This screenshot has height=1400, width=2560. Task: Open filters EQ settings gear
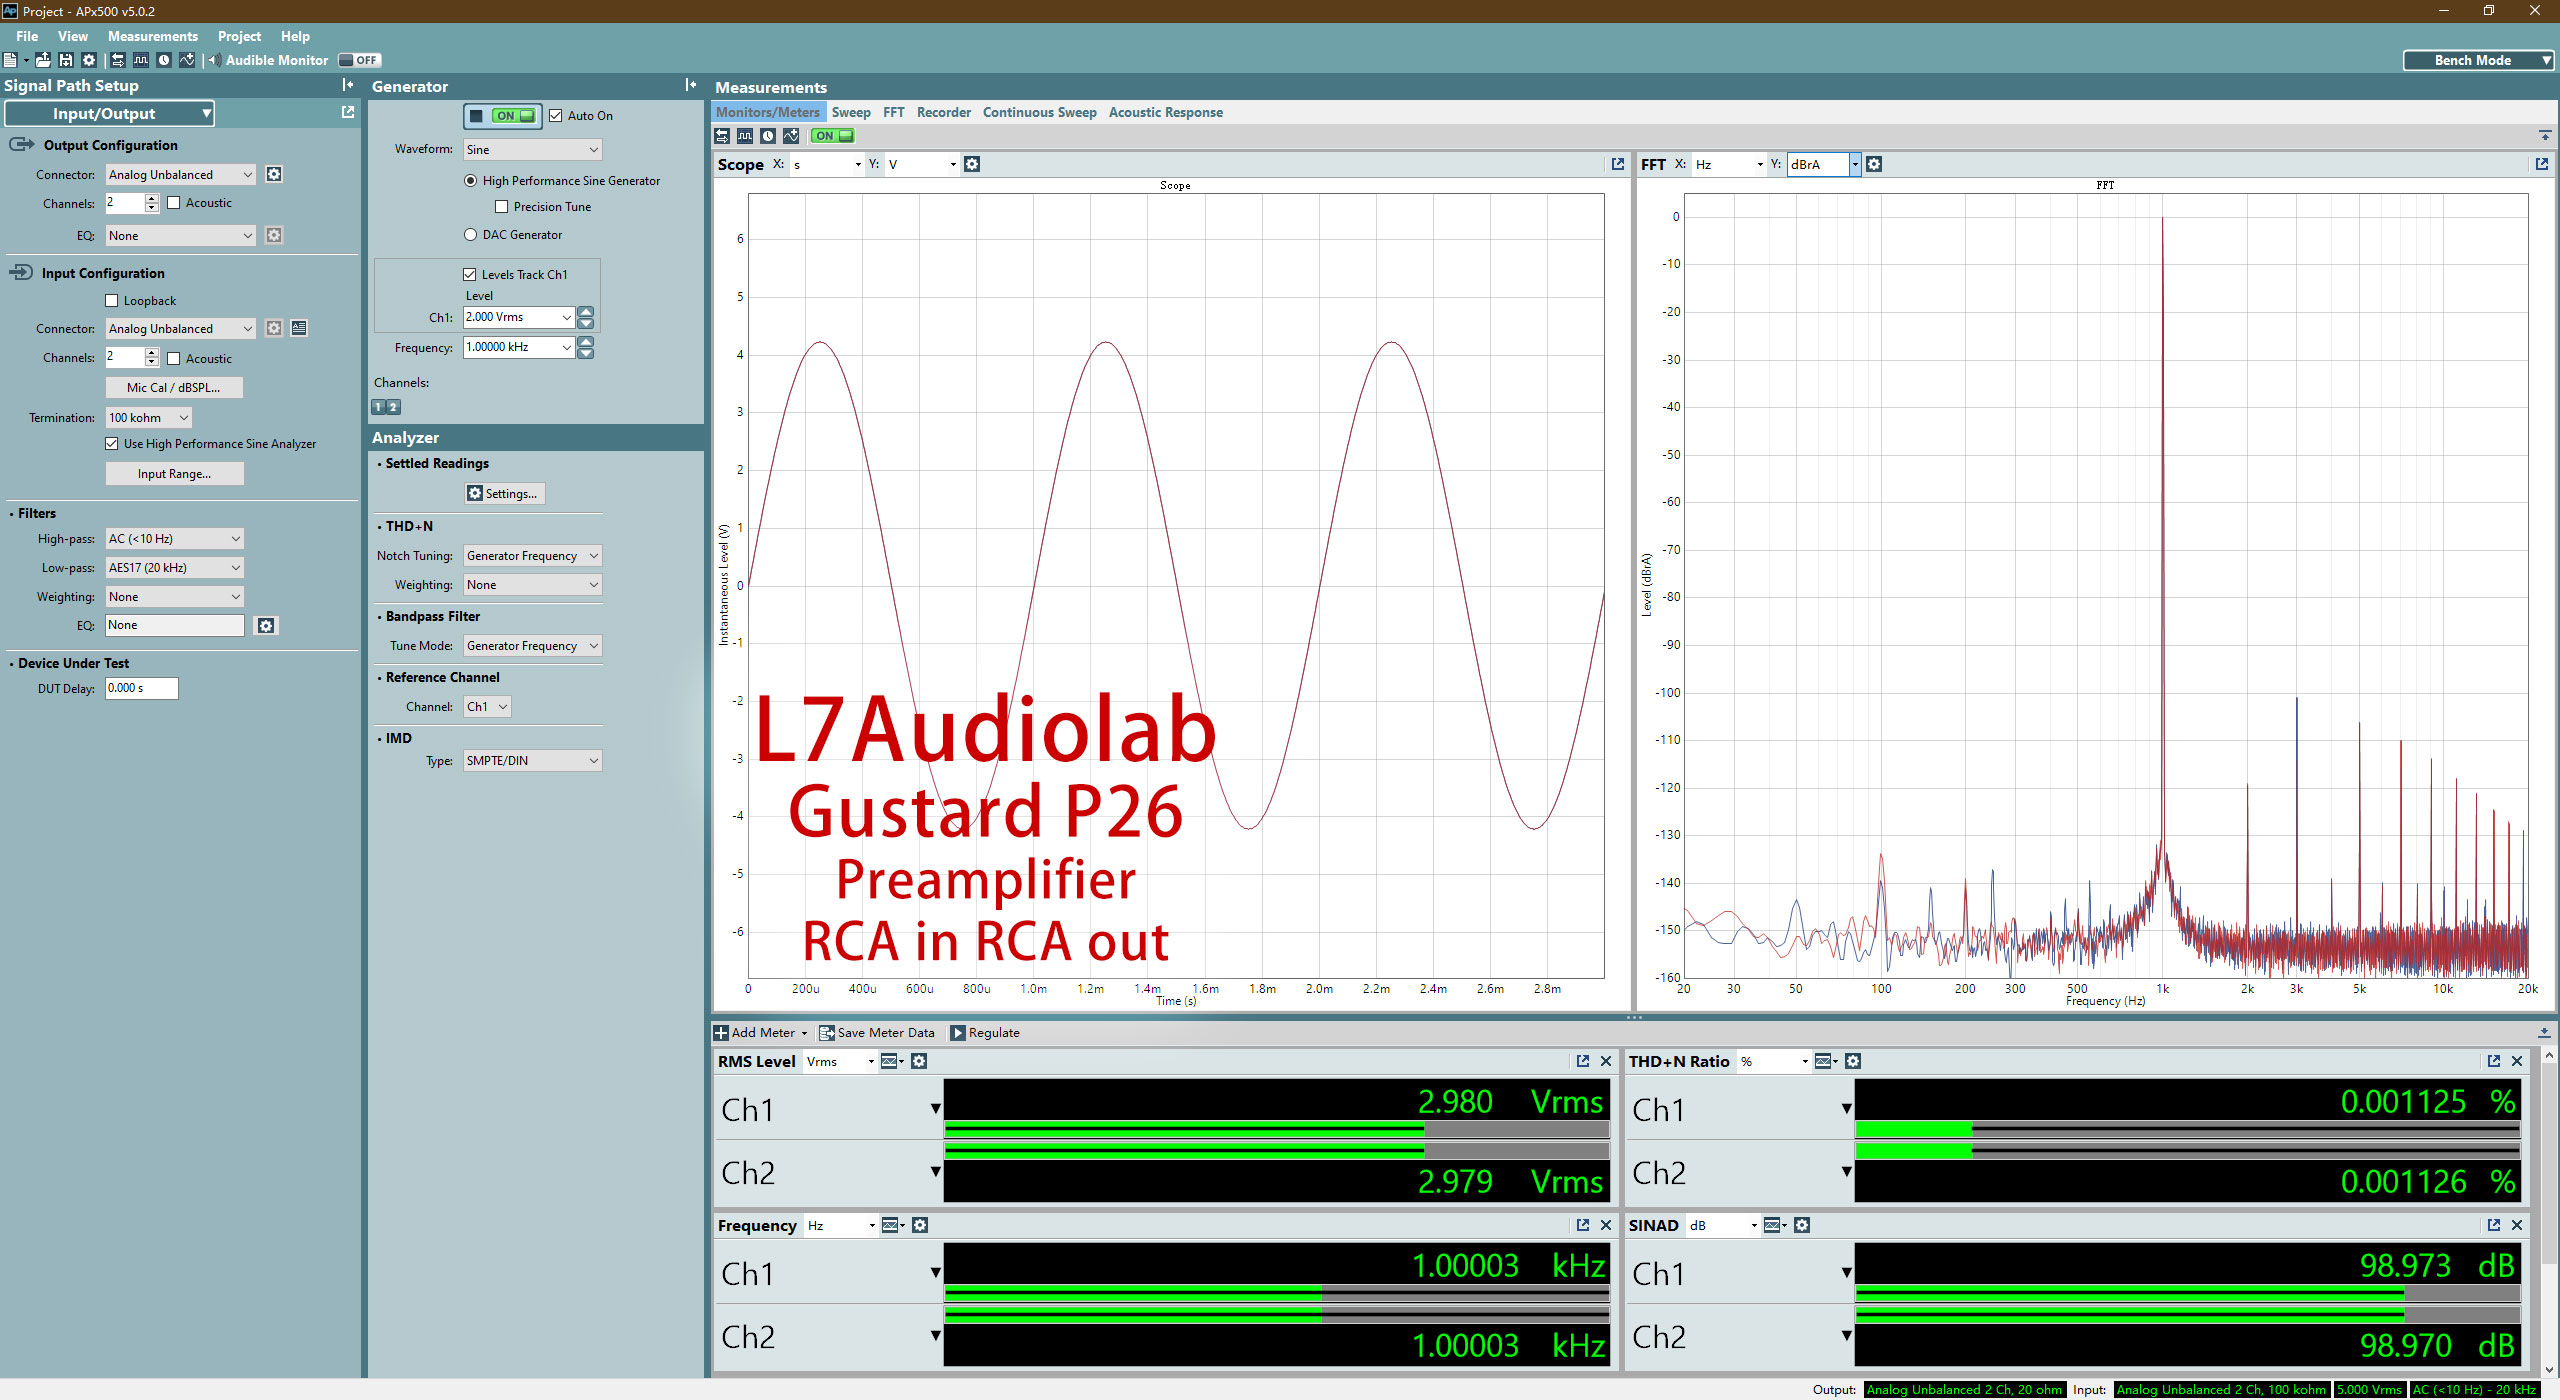pos(266,625)
